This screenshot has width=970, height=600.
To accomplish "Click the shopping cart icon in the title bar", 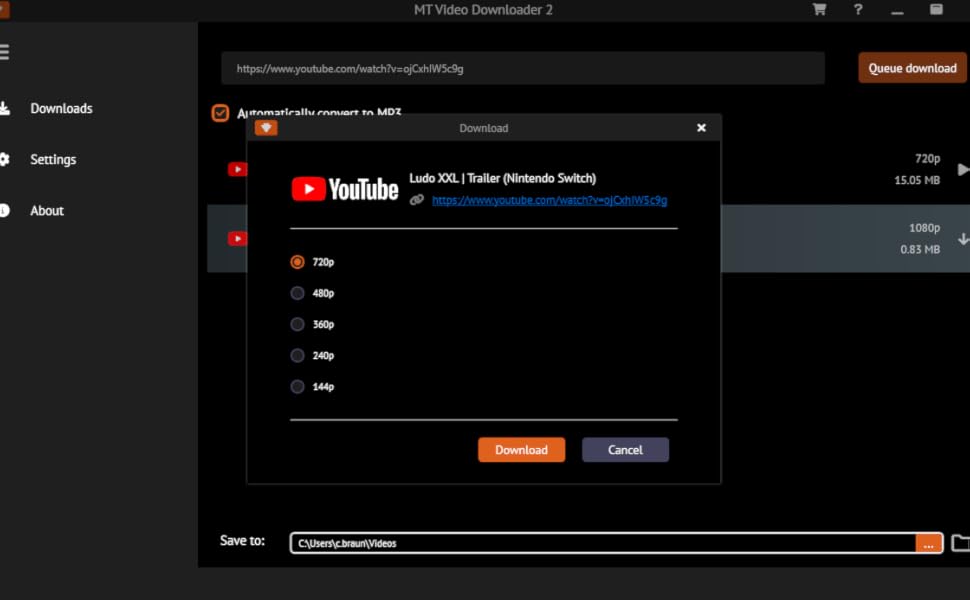I will pyautogui.click(x=818, y=9).
